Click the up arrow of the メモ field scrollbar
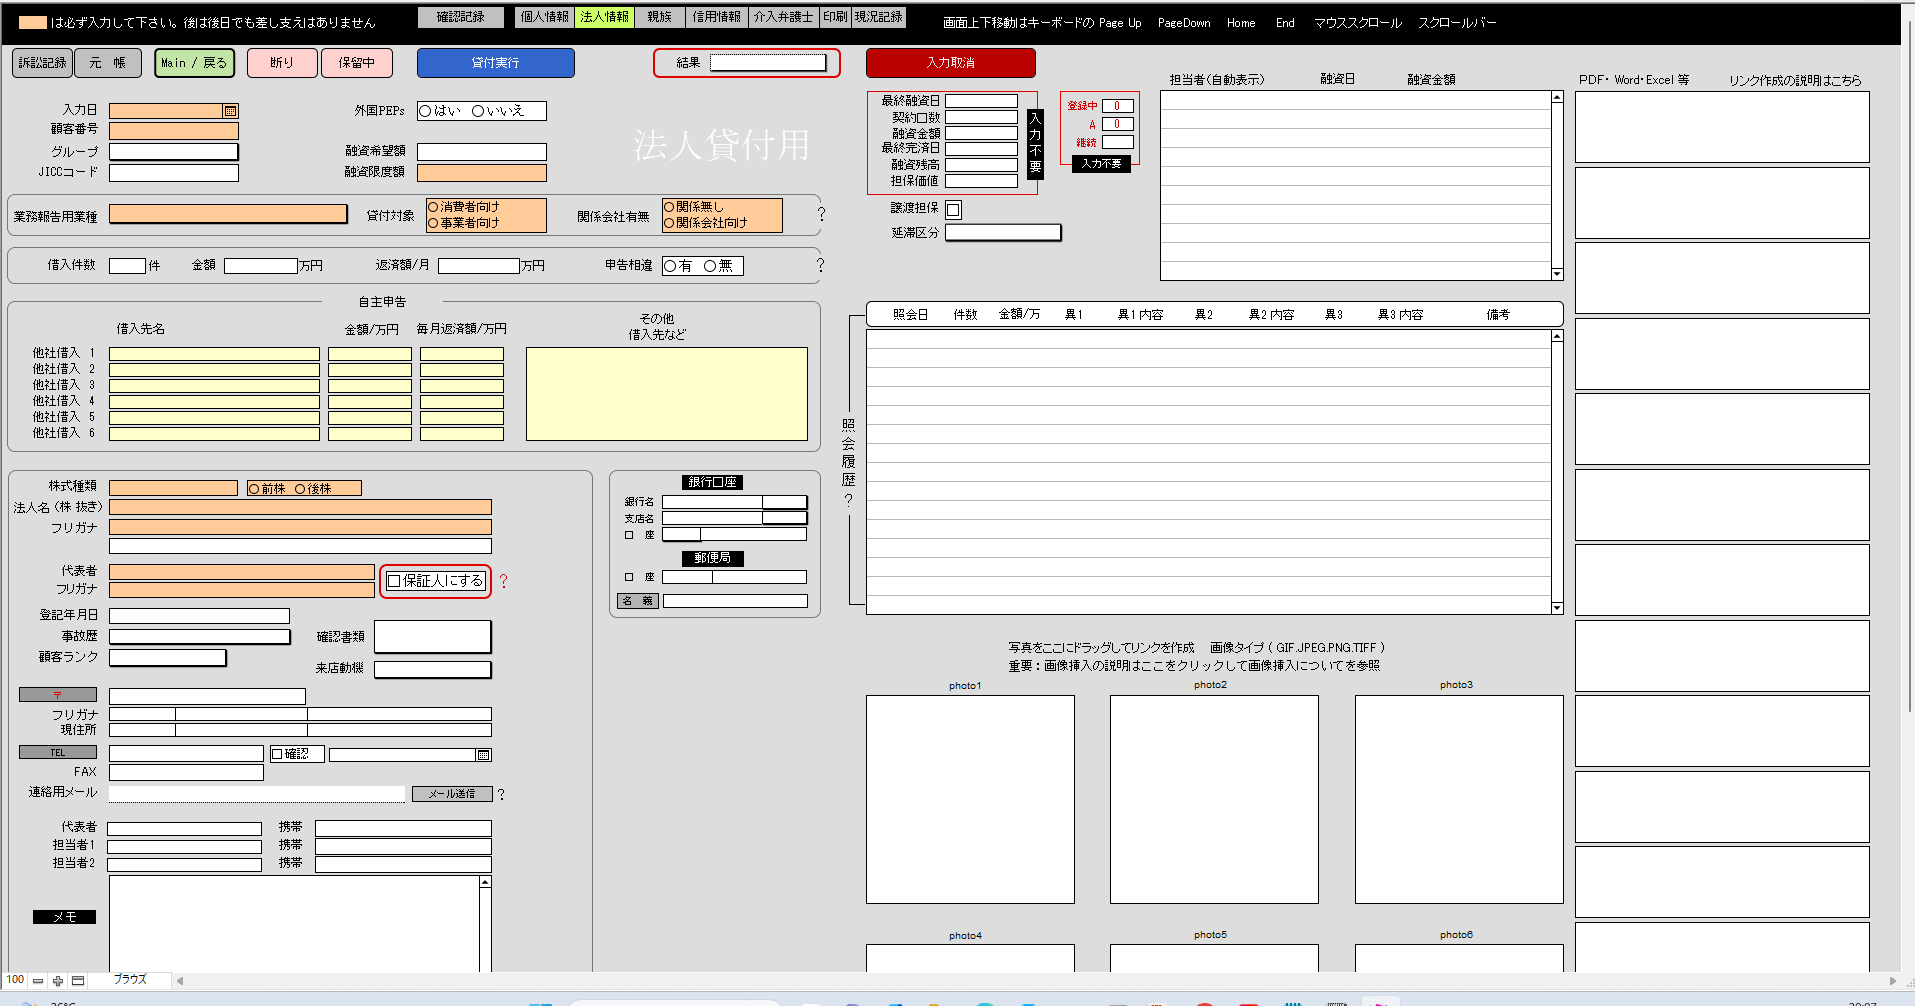Viewport: 1915px width, 1006px height. (485, 882)
